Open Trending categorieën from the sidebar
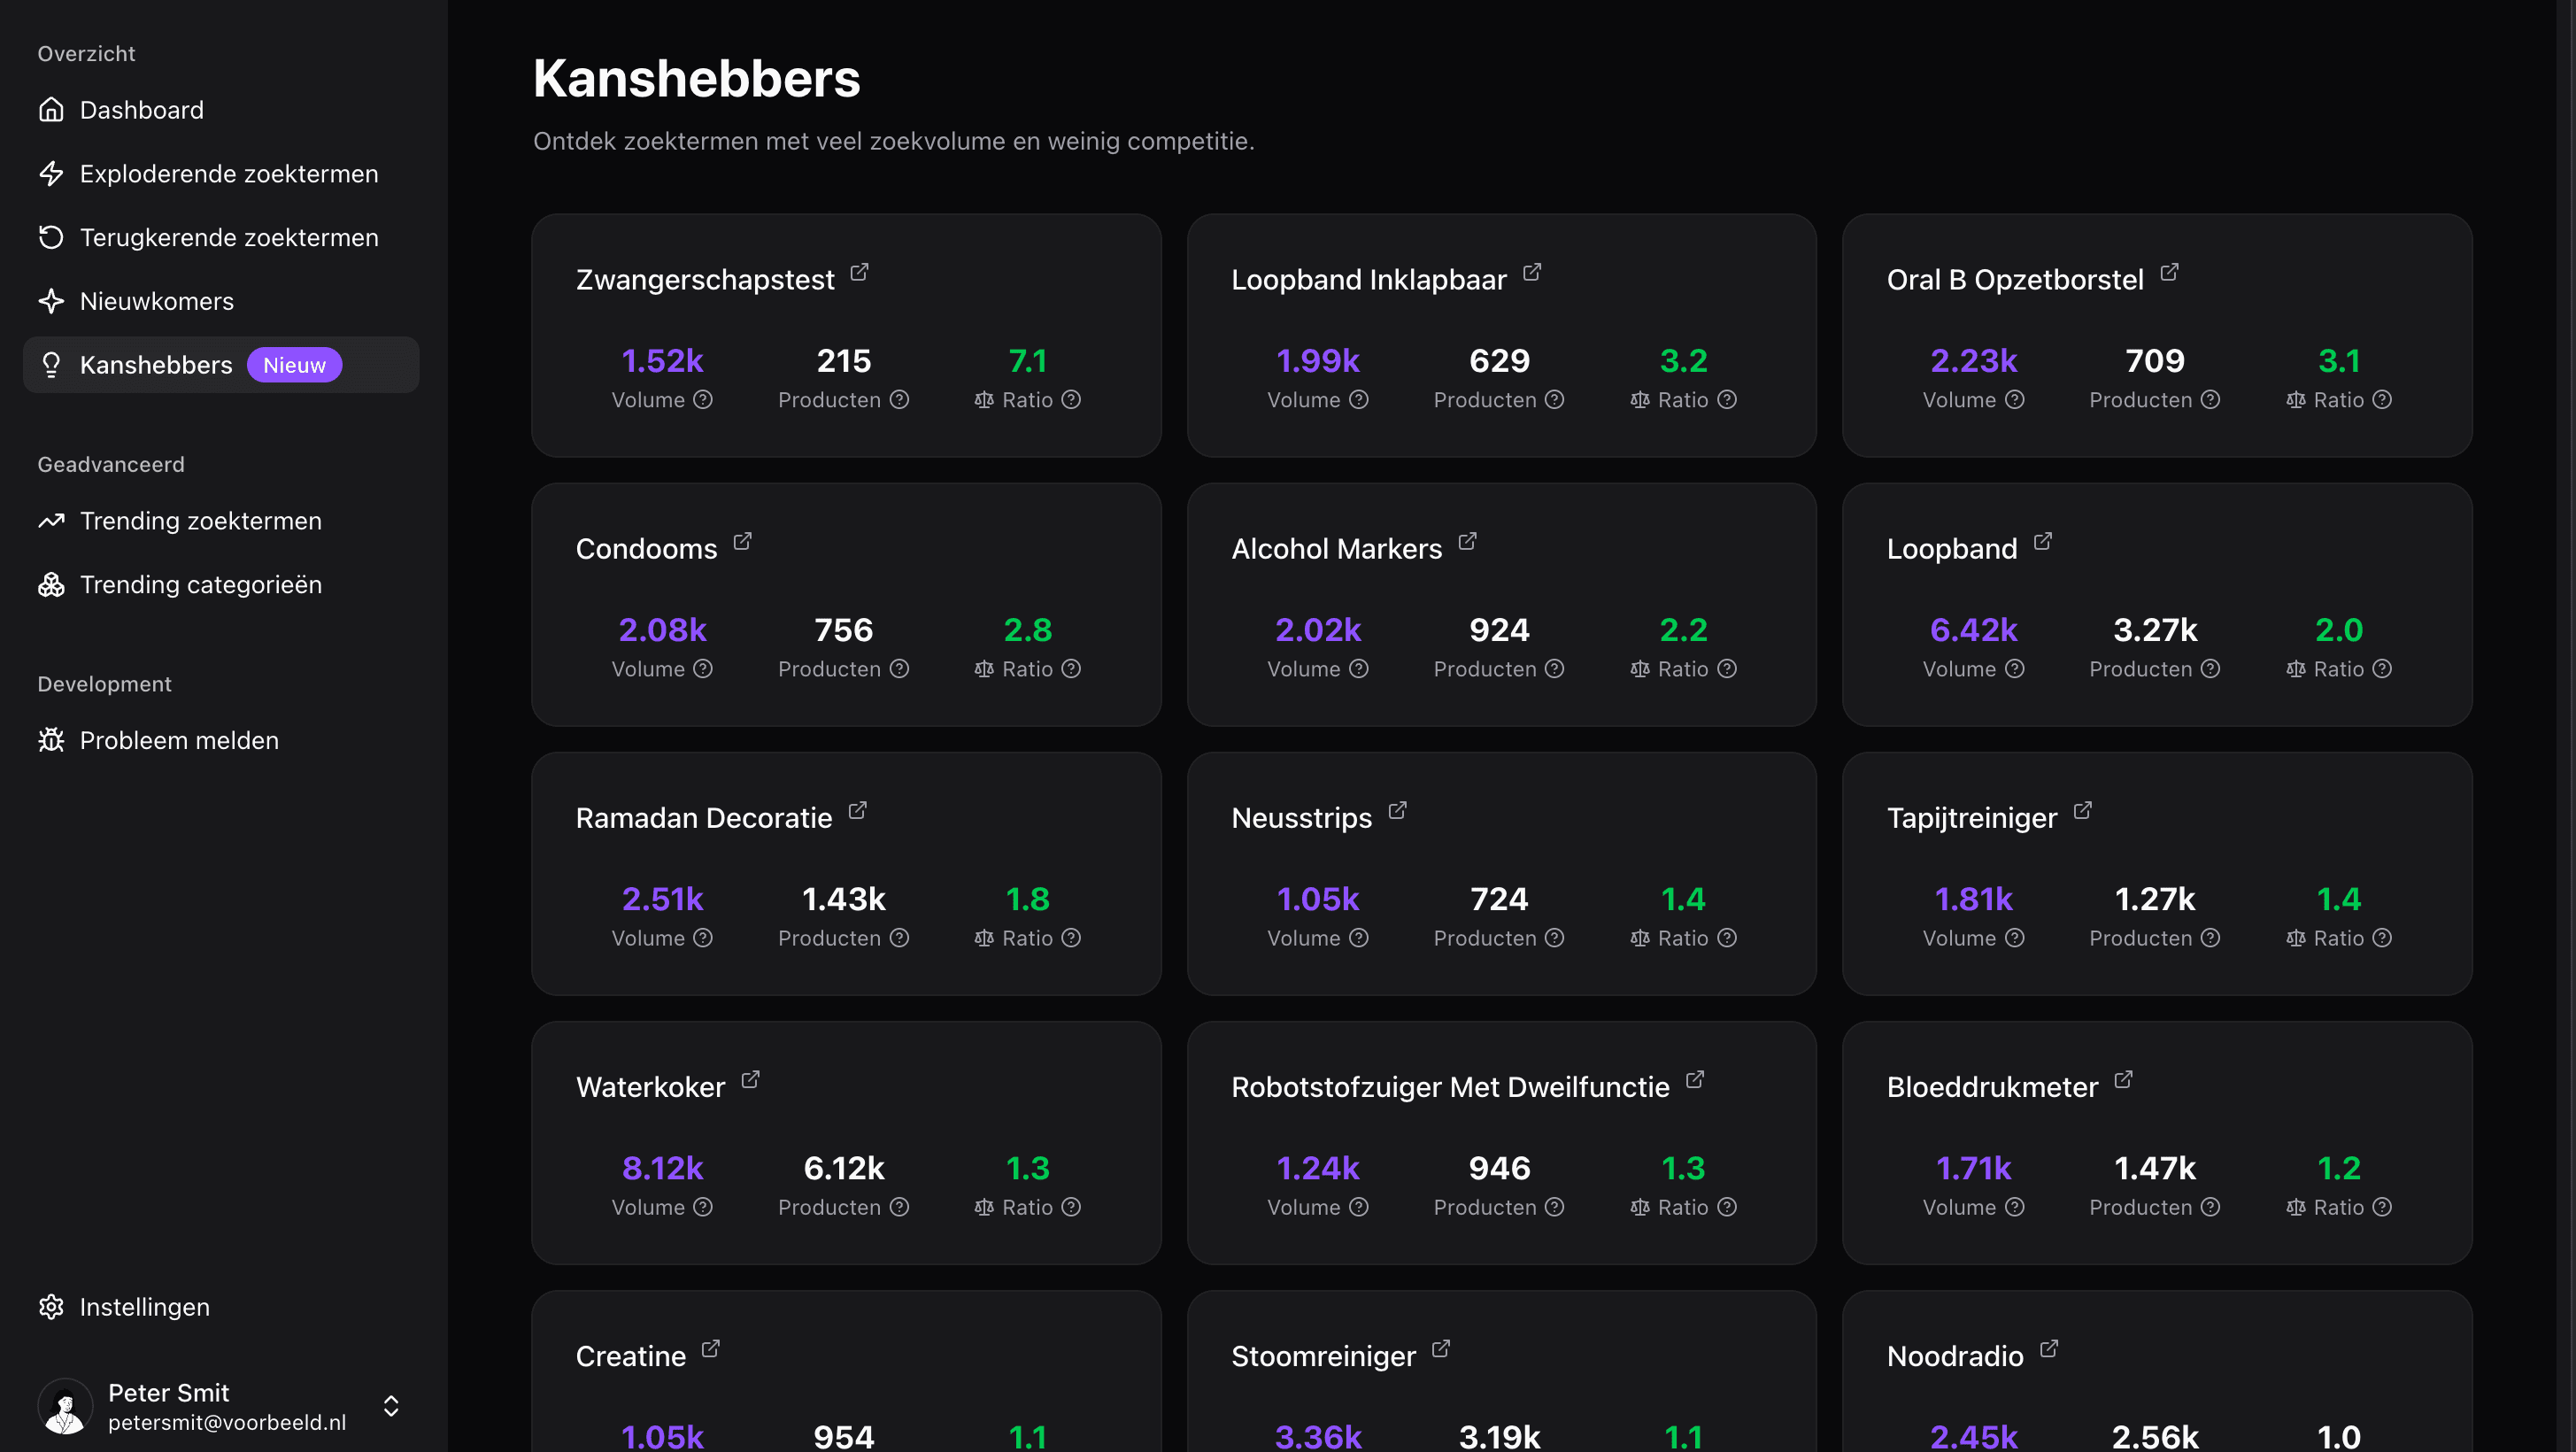Screen dimensions: 2576x1452 tap(200, 584)
